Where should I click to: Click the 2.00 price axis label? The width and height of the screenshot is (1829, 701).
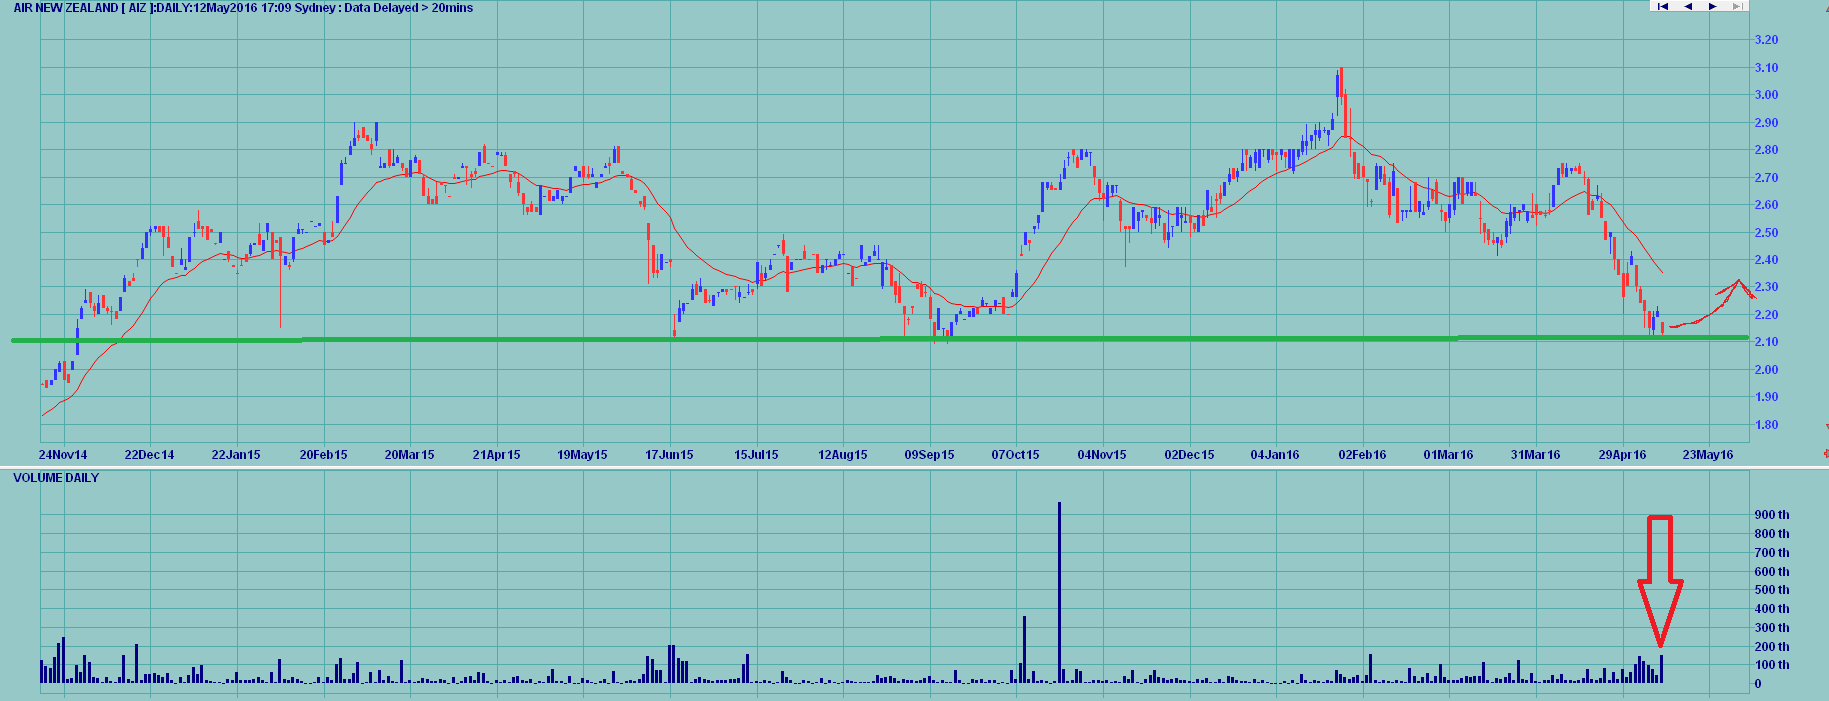[1767, 370]
